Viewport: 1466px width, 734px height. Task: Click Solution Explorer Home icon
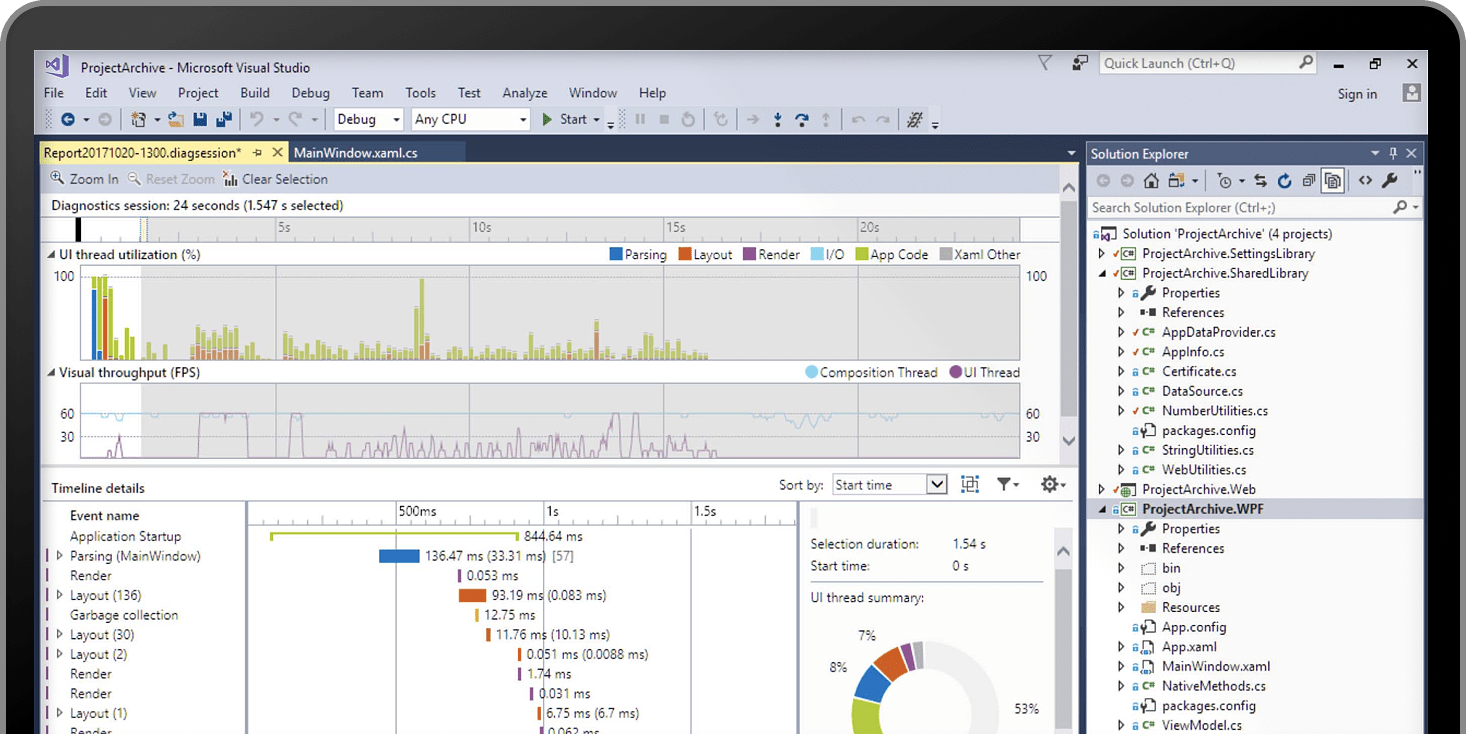pyautogui.click(x=1151, y=181)
